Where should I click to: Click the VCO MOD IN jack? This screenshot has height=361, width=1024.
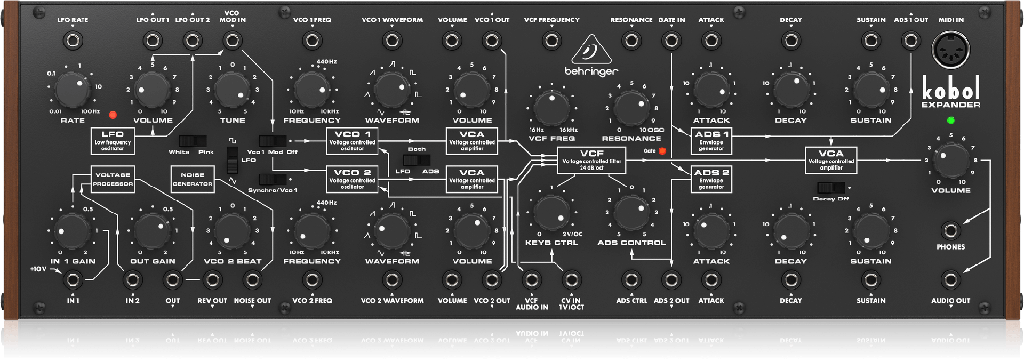pyautogui.click(x=232, y=41)
